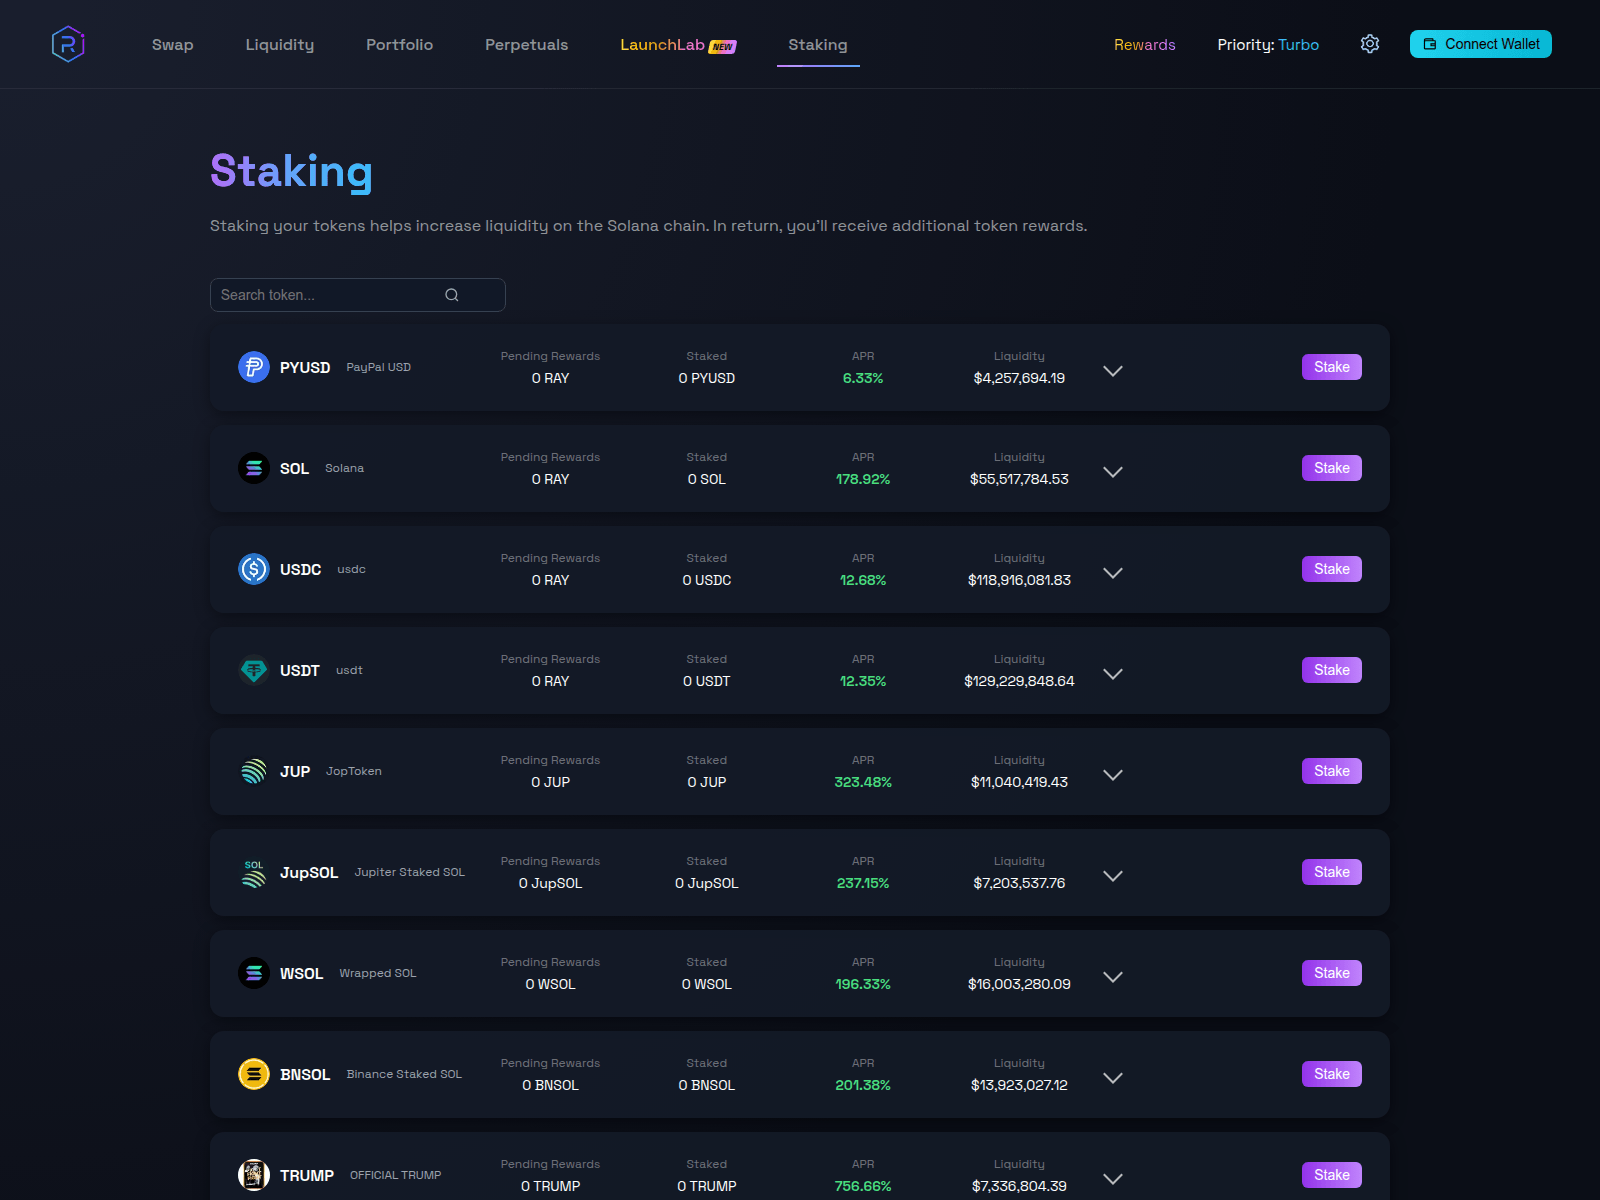Expand the USDC row chevron
Image resolution: width=1600 pixels, height=1200 pixels.
pyautogui.click(x=1113, y=573)
